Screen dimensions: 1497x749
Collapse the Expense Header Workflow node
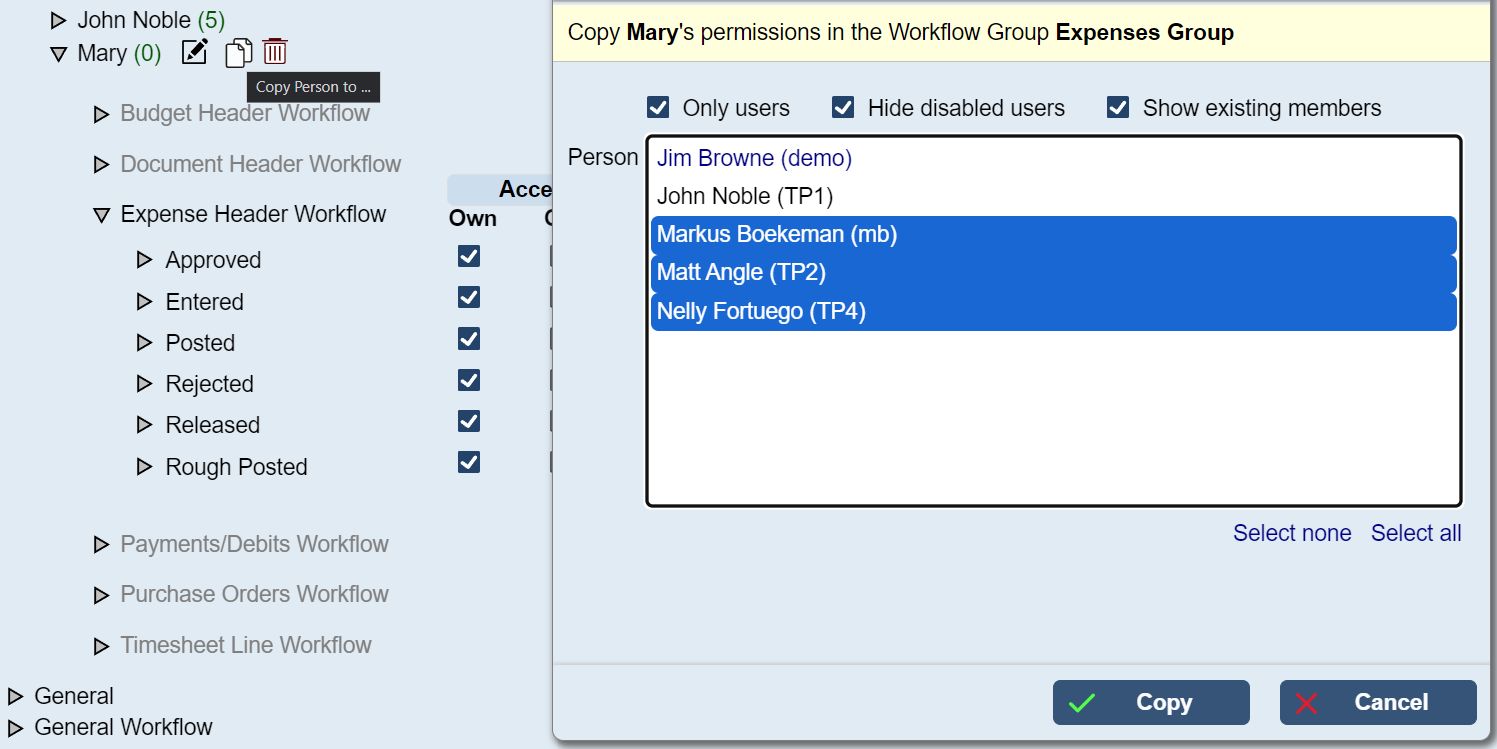(x=101, y=215)
